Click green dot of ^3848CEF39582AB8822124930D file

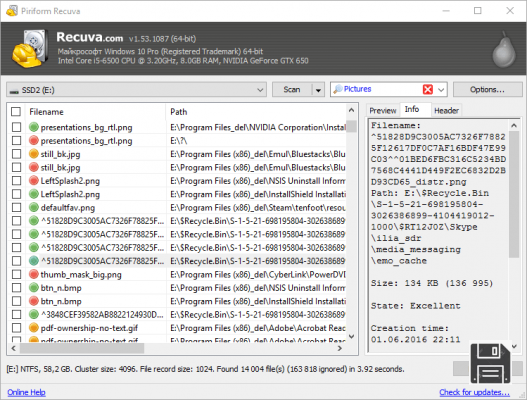tap(34, 314)
